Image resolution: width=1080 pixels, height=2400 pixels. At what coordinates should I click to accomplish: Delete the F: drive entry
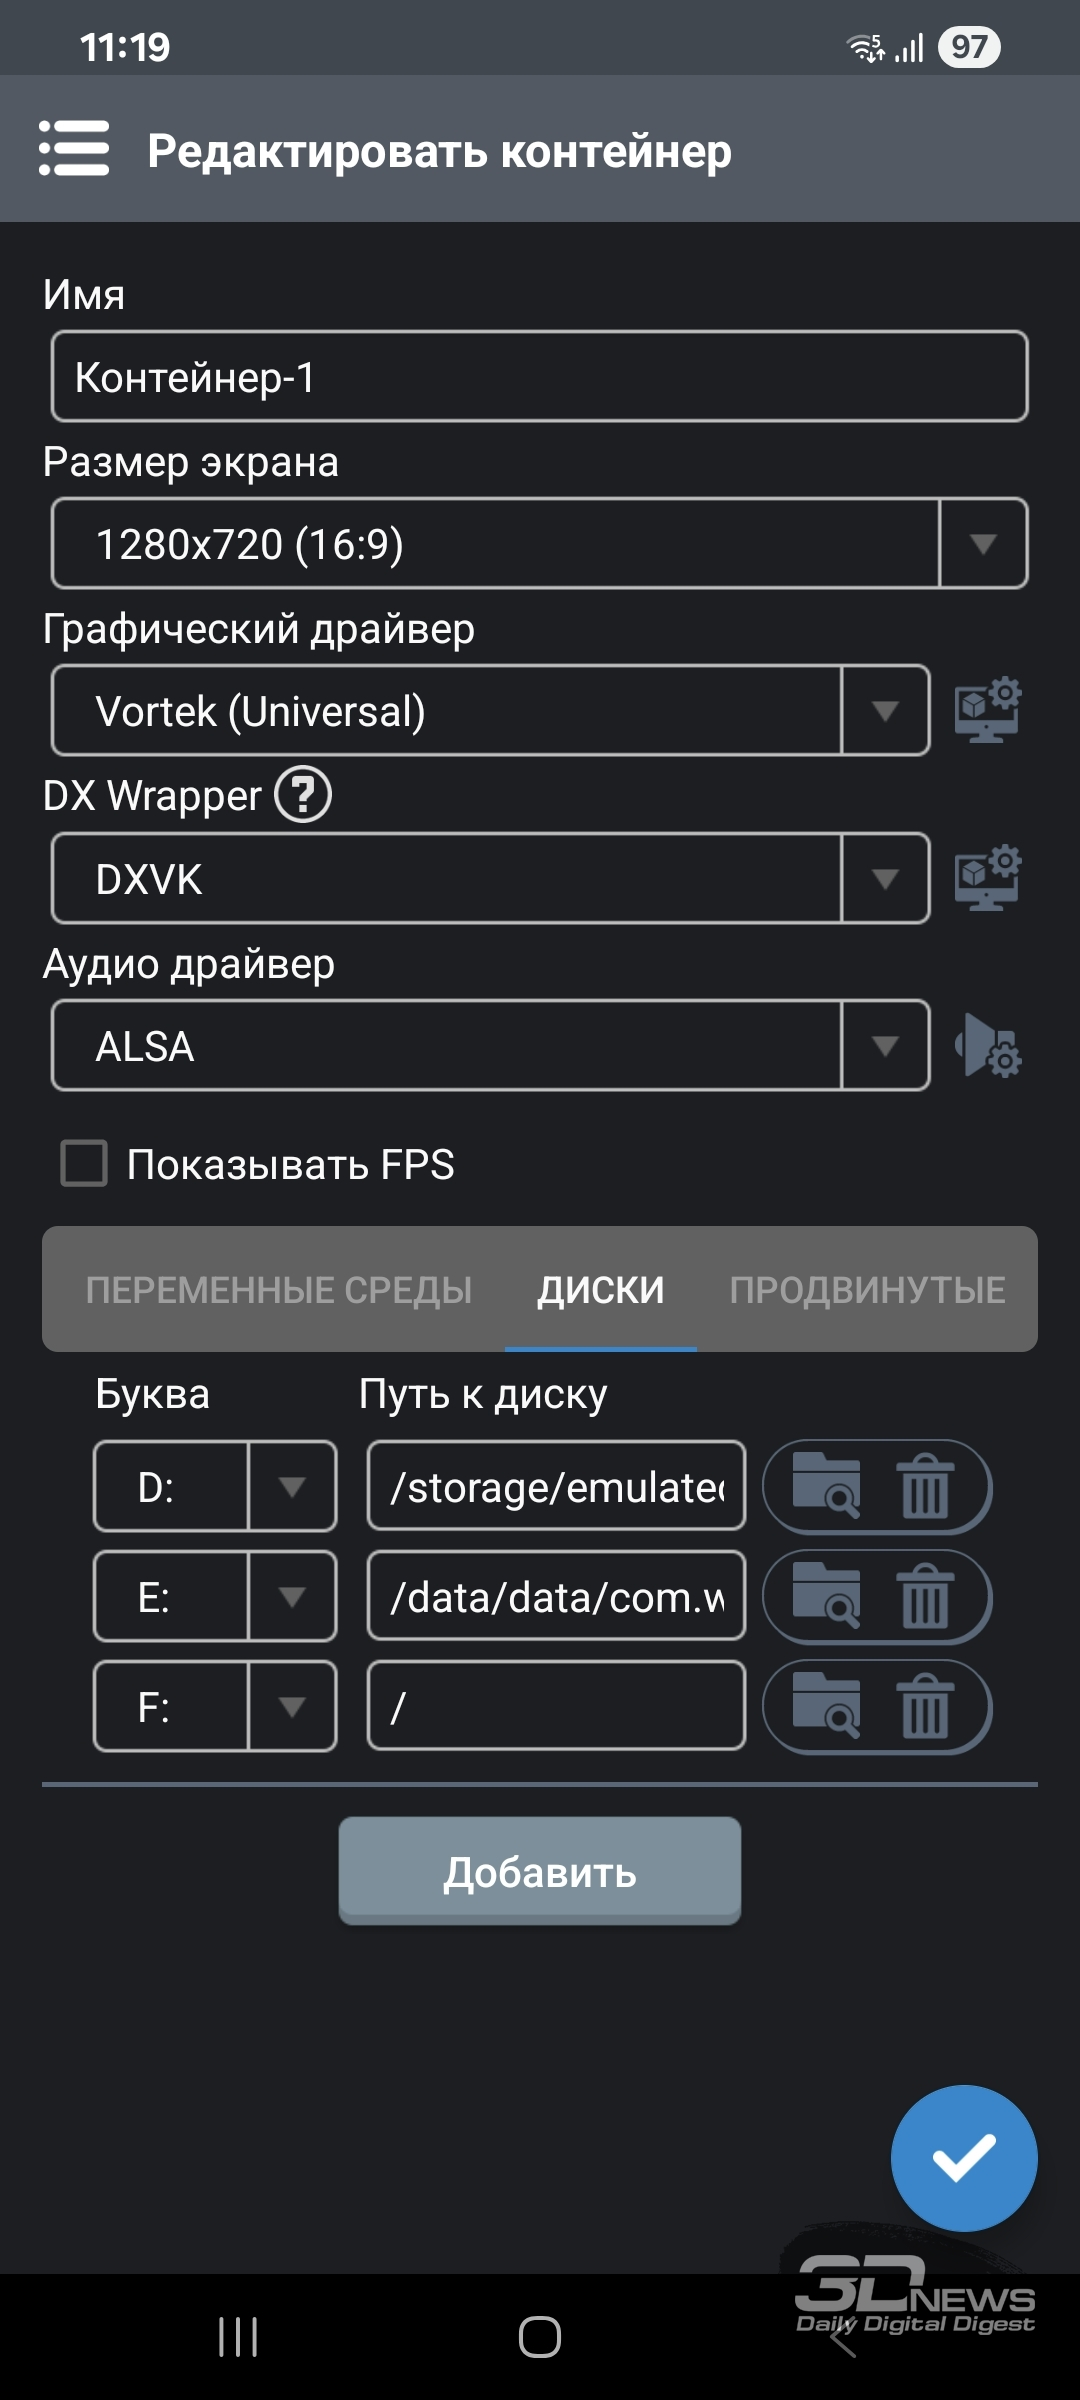click(x=925, y=1707)
